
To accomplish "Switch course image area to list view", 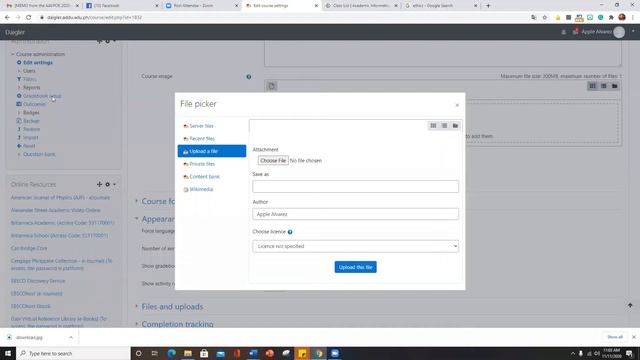I will tap(603, 86).
